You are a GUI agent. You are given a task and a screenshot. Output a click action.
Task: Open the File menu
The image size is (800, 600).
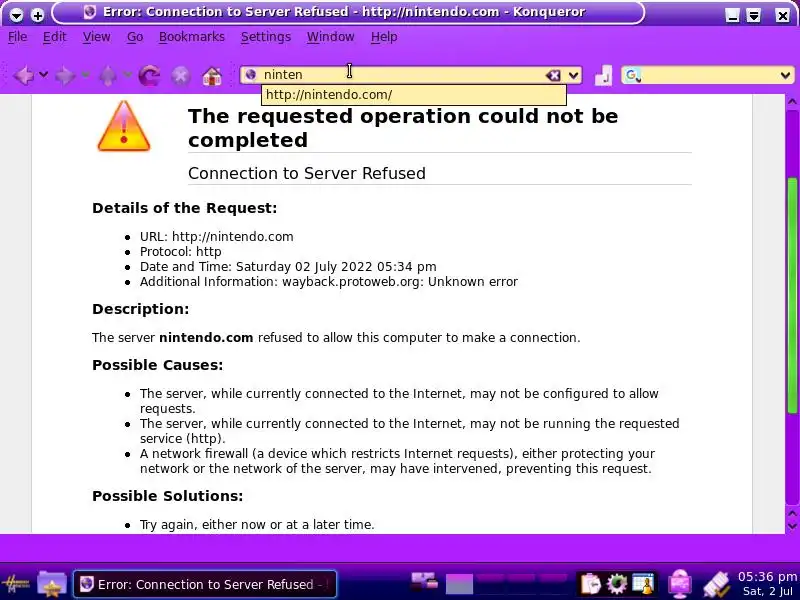(18, 37)
